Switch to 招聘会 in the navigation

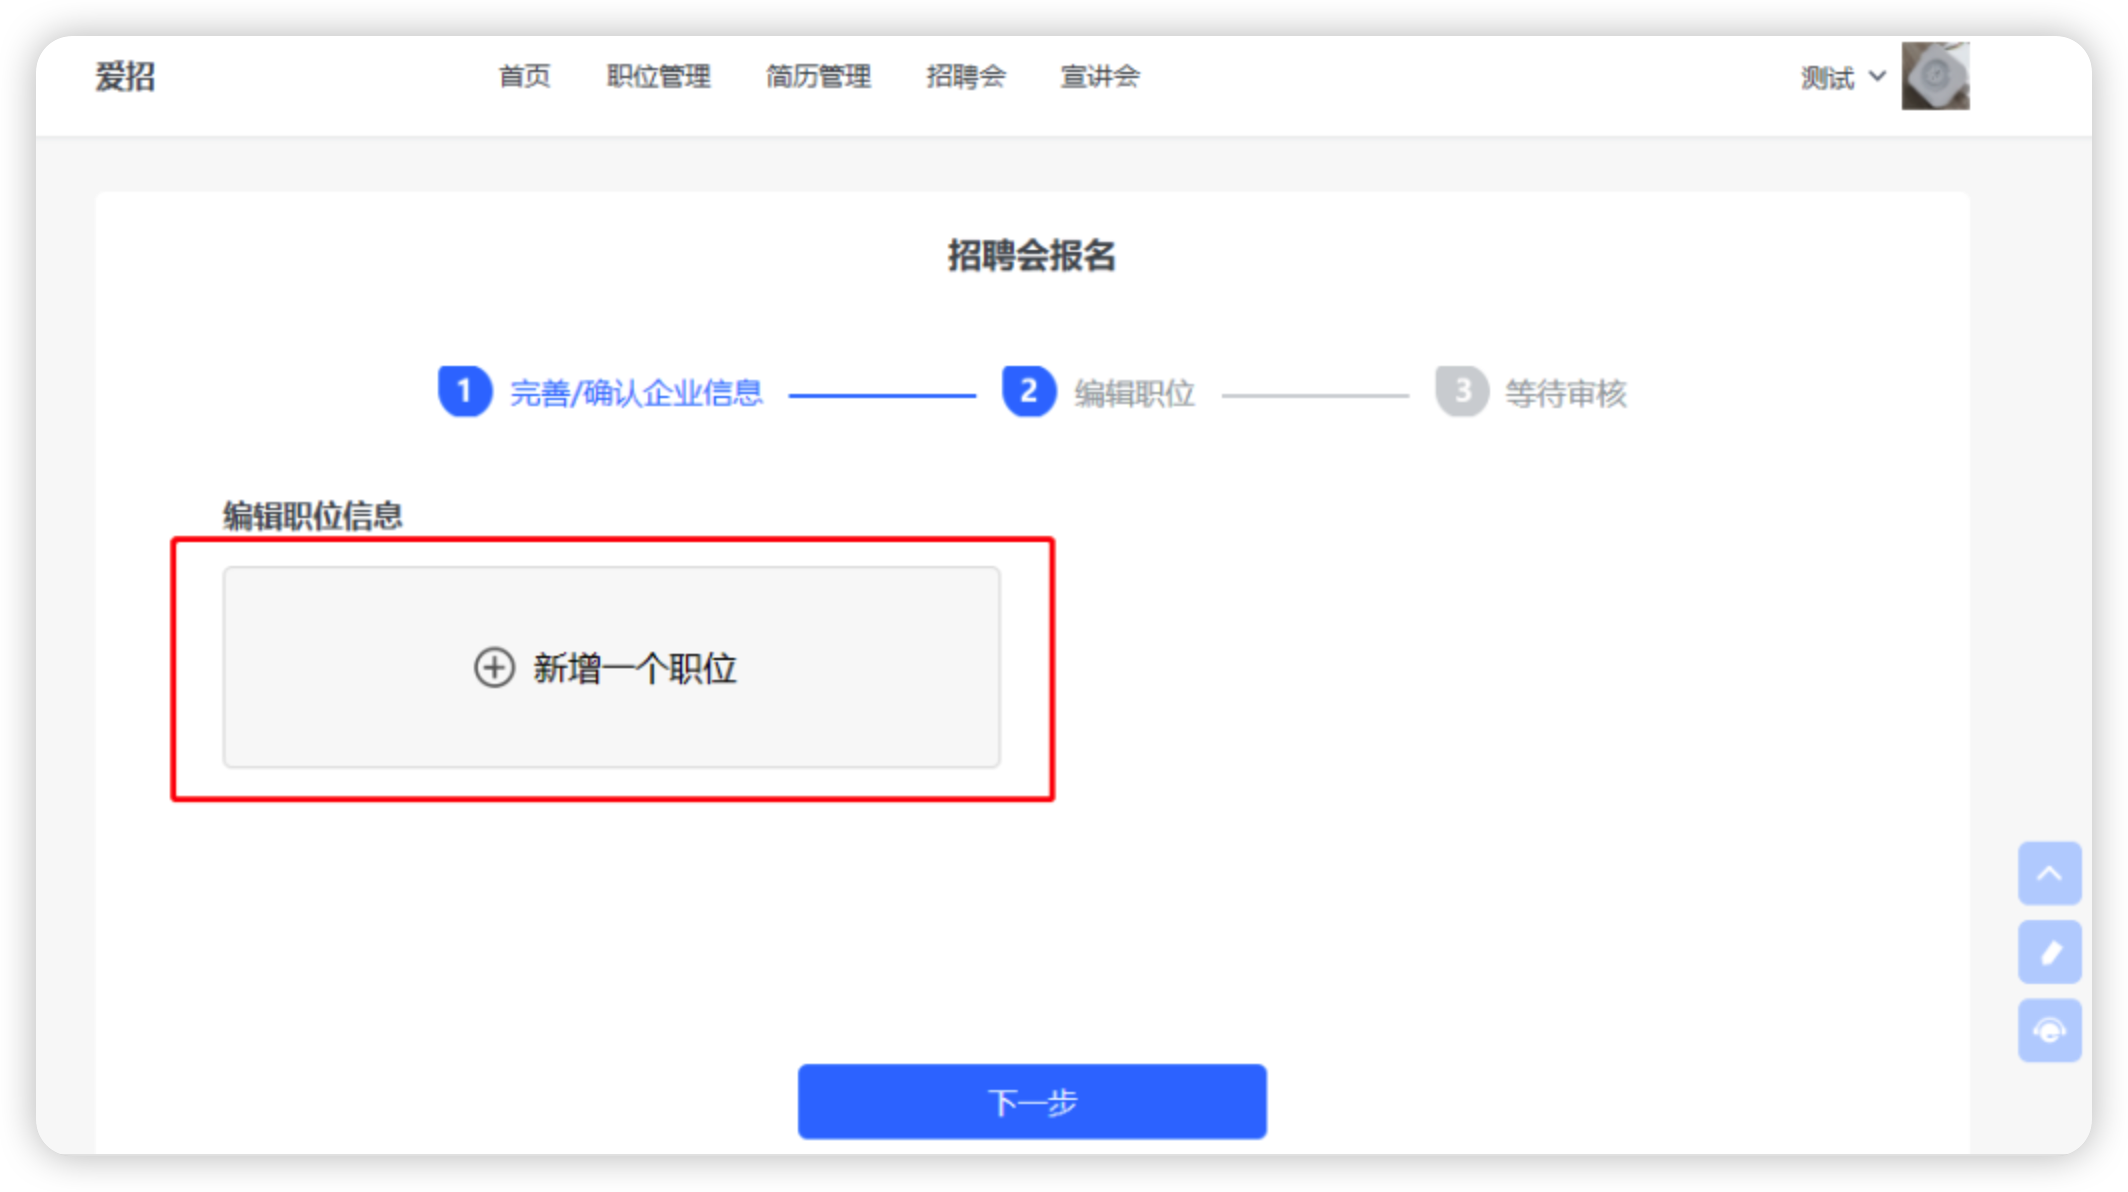tap(965, 76)
